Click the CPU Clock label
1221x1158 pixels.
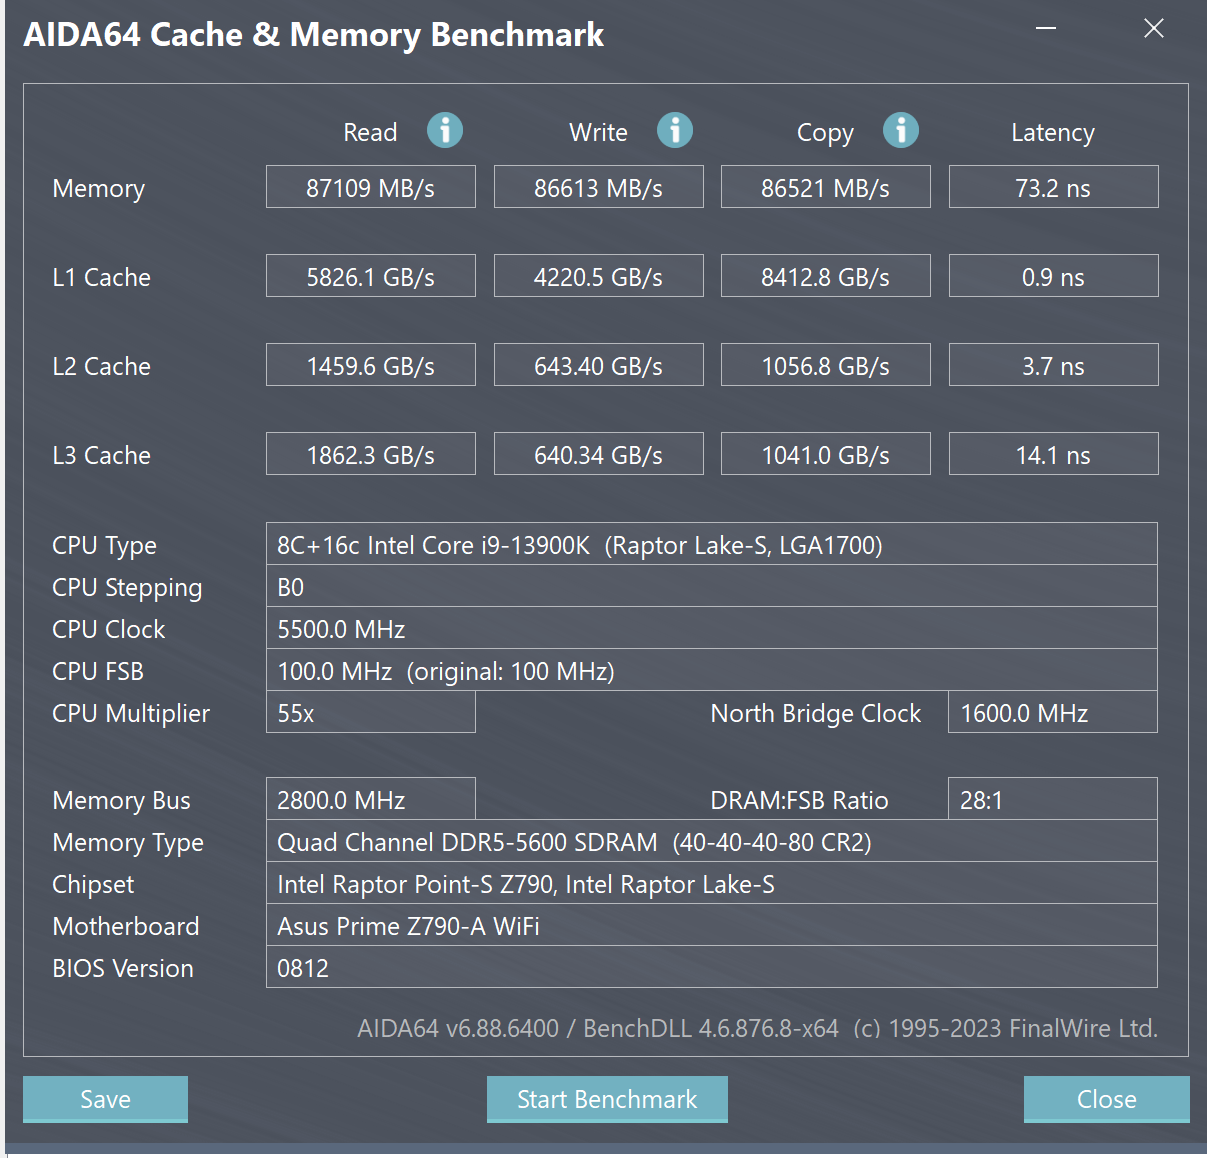pyautogui.click(x=108, y=629)
